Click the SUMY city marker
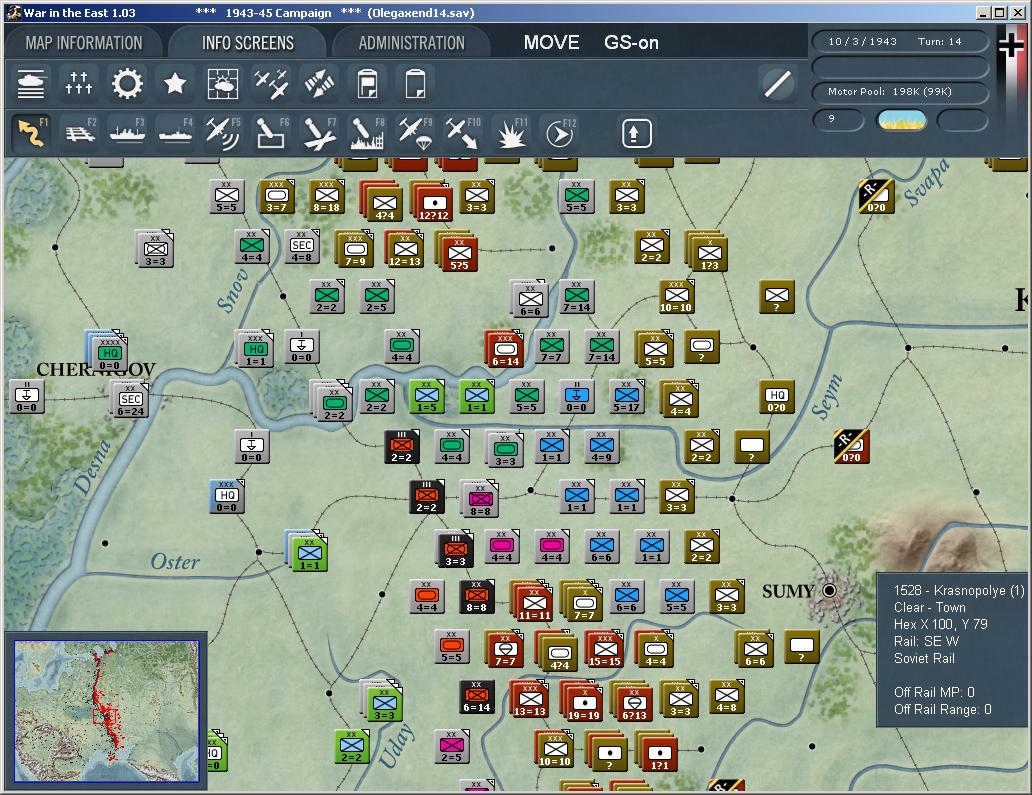 [830, 590]
